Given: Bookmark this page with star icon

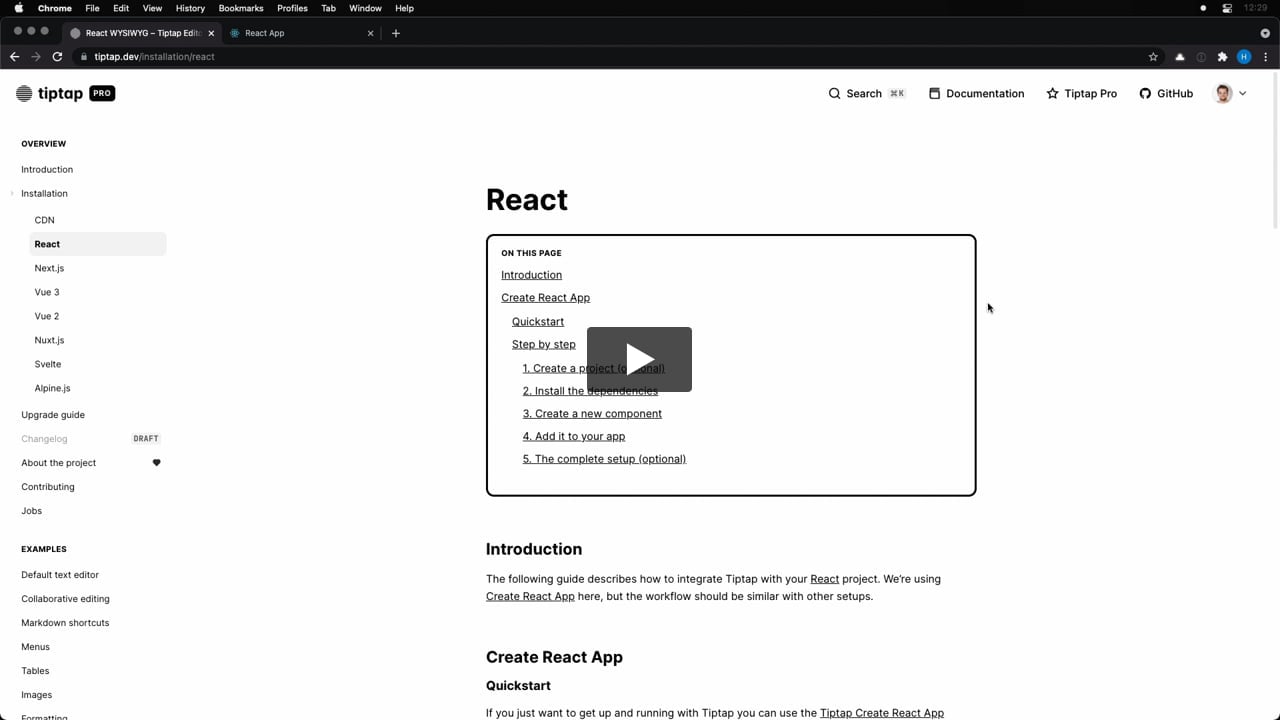Looking at the screenshot, I should [1153, 57].
